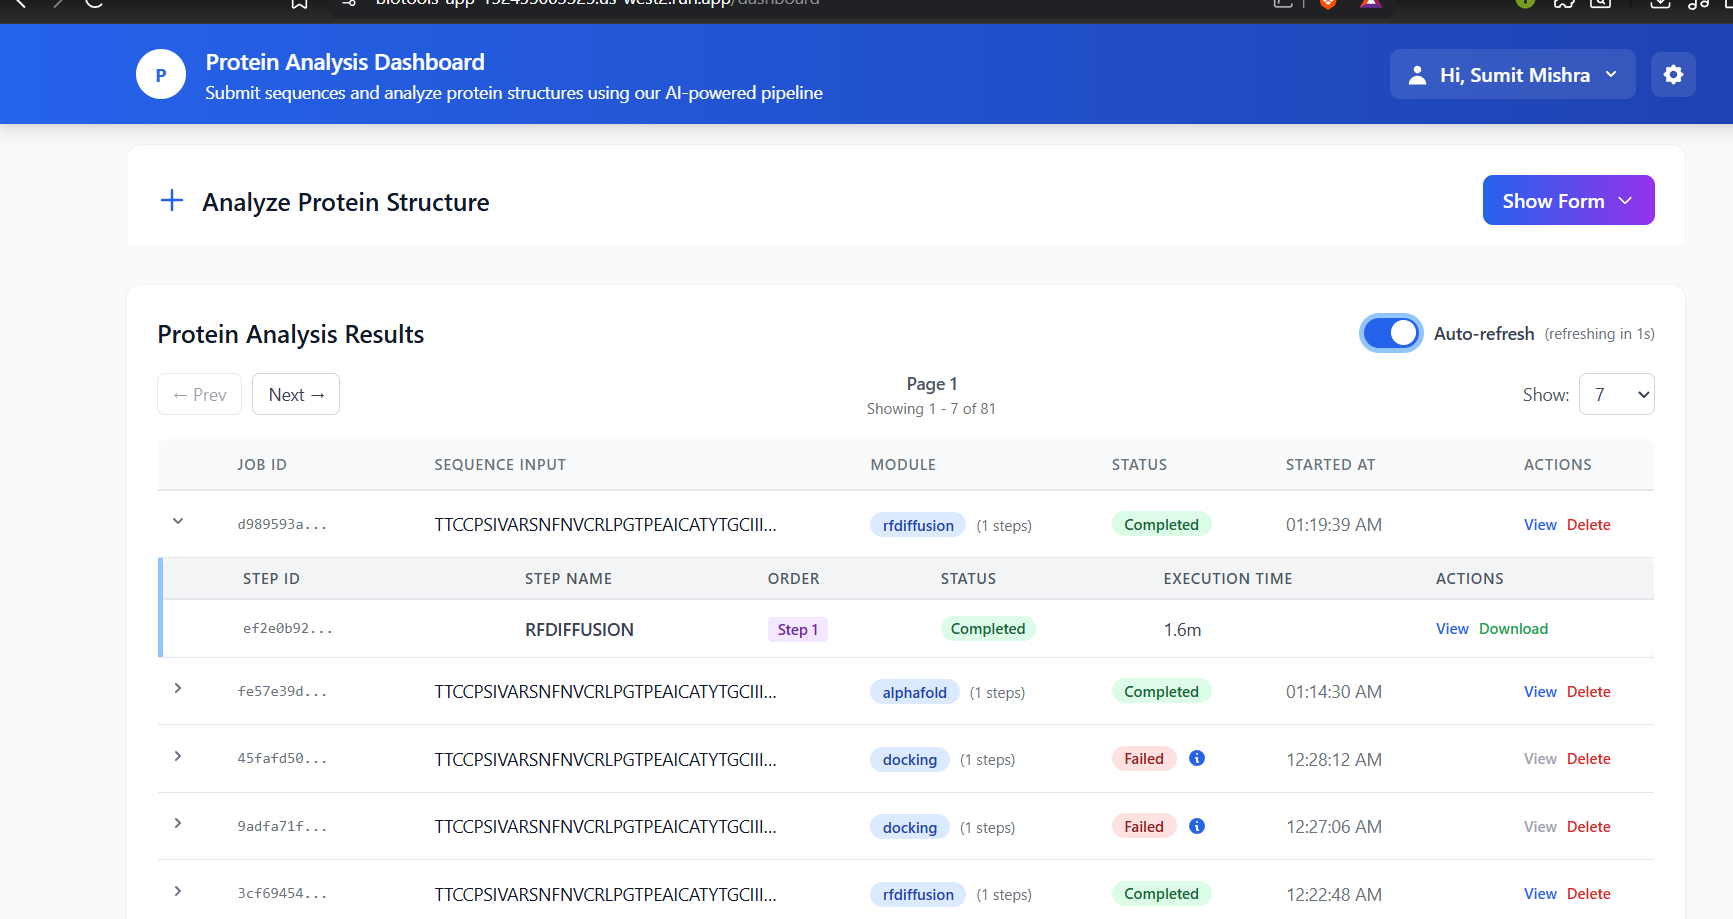Click info icon on failed job 9adfa71f
This screenshot has width=1733, height=919.
coord(1196,827)
